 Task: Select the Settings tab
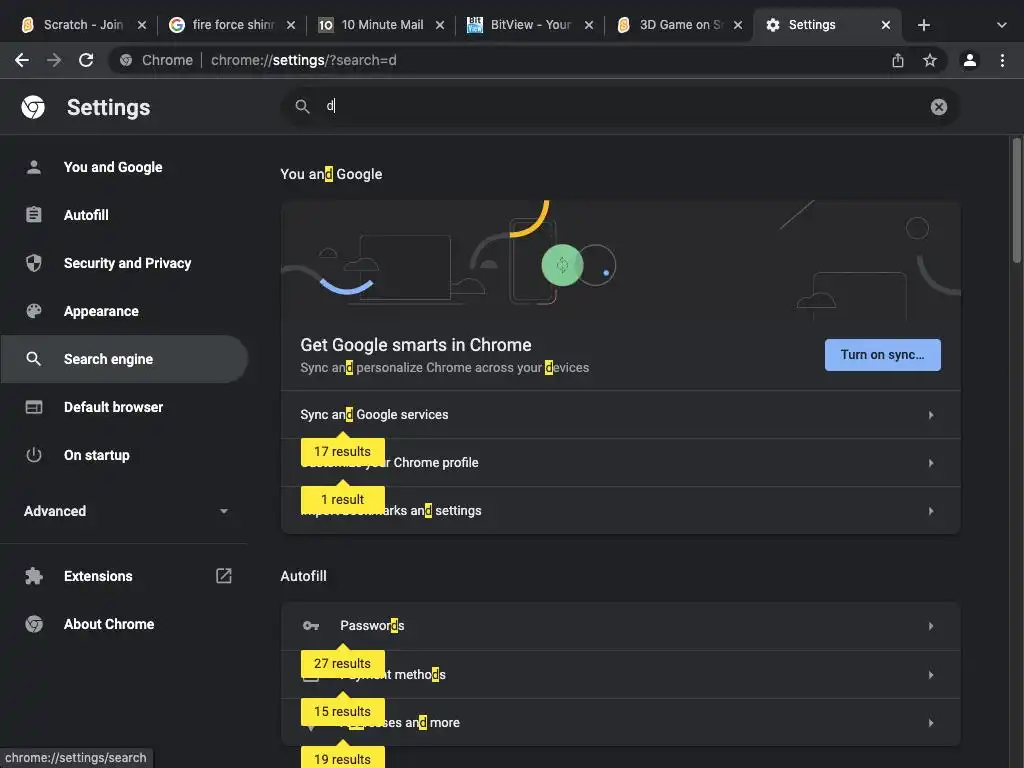[827, 25]
